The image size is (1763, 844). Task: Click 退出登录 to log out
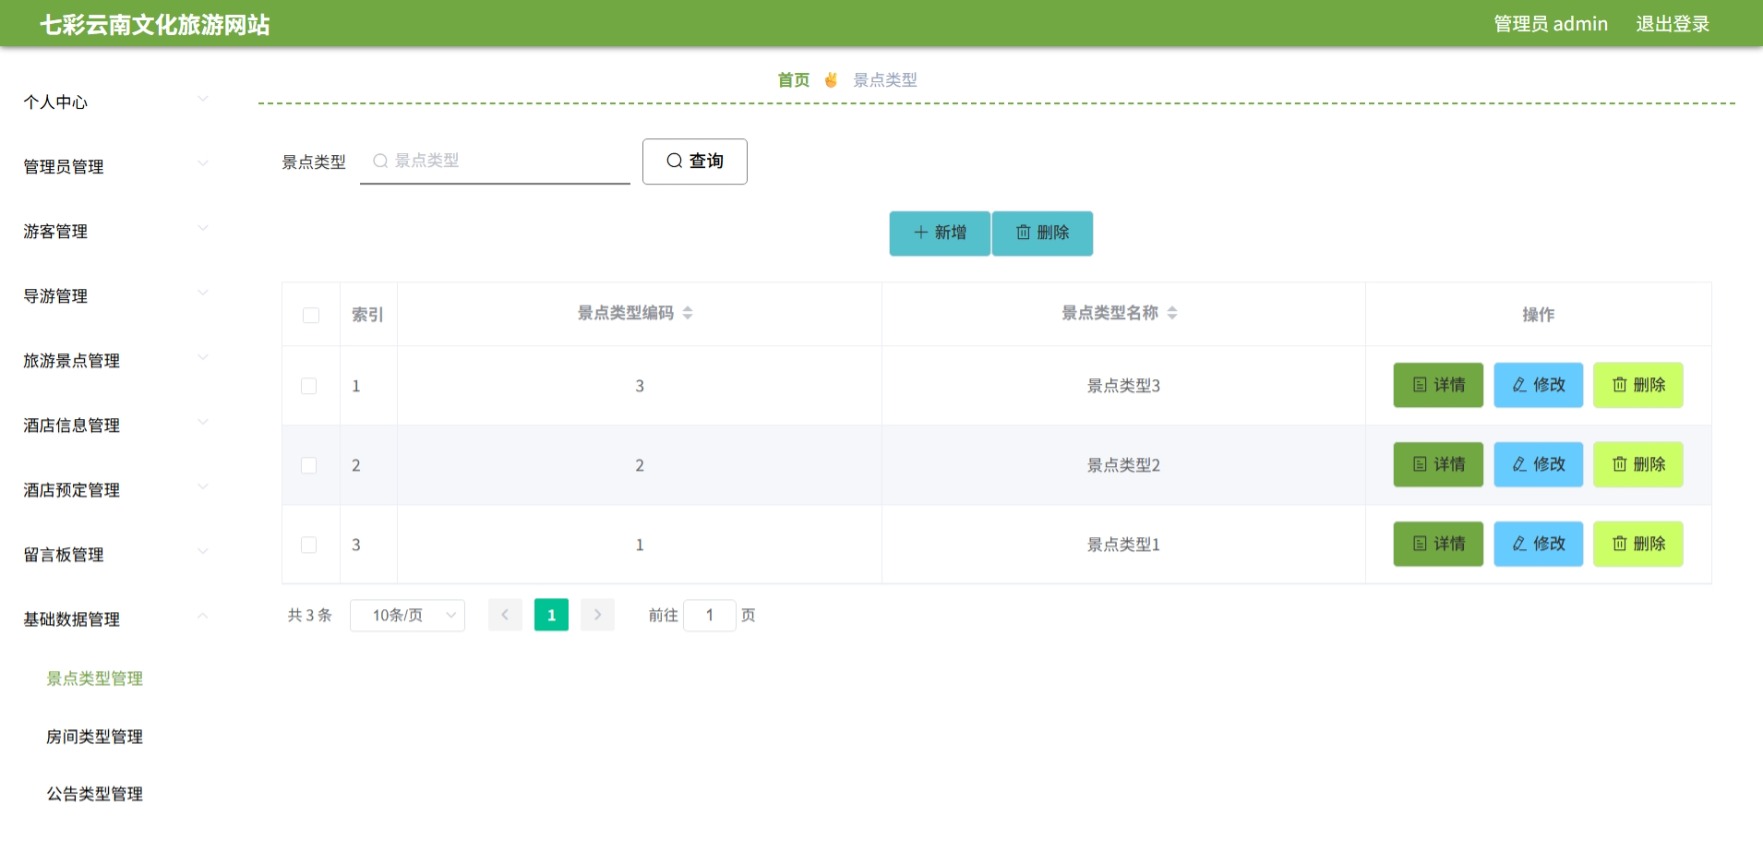click(x=1672, y=24)
